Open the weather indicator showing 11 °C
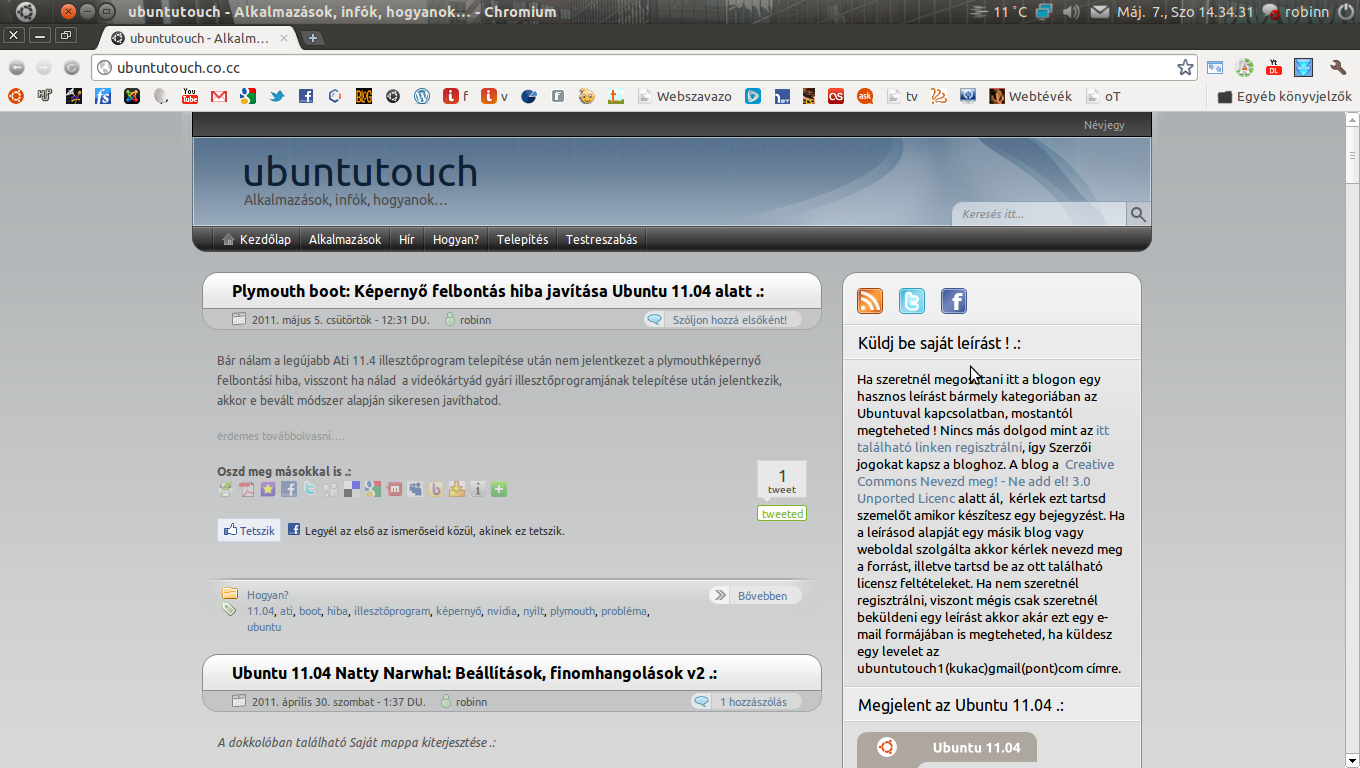Image resolution: width=1360 pixels, height=768 pixels. (x=999, y=12)
